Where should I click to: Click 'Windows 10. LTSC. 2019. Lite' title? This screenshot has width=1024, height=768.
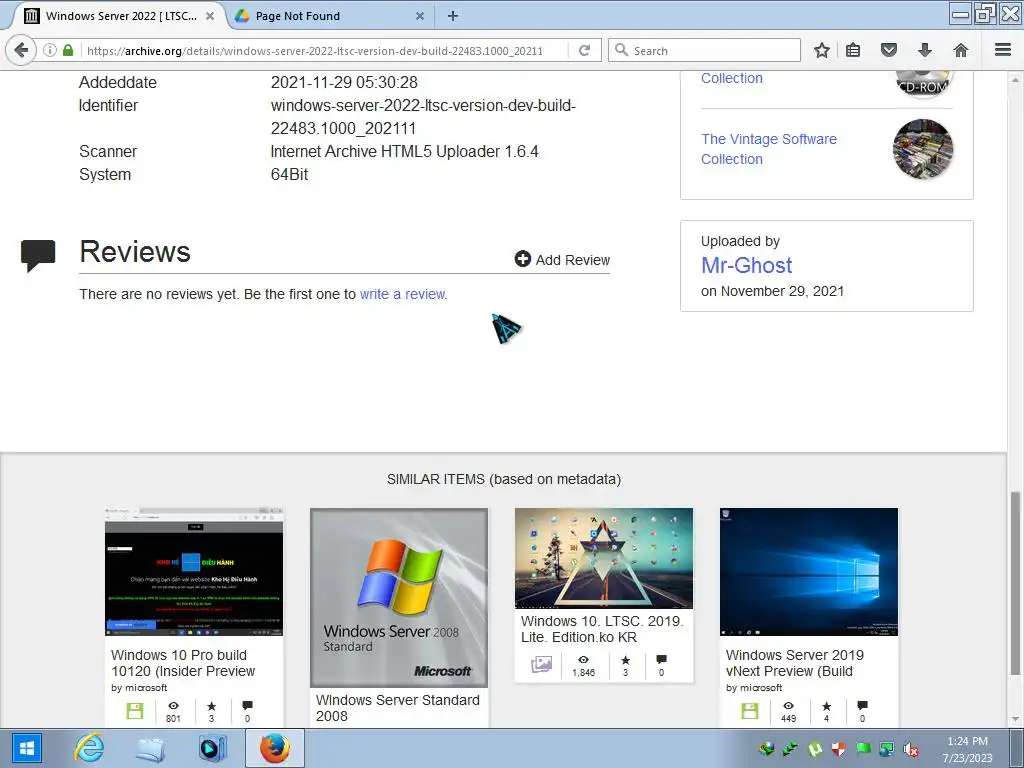601,629
